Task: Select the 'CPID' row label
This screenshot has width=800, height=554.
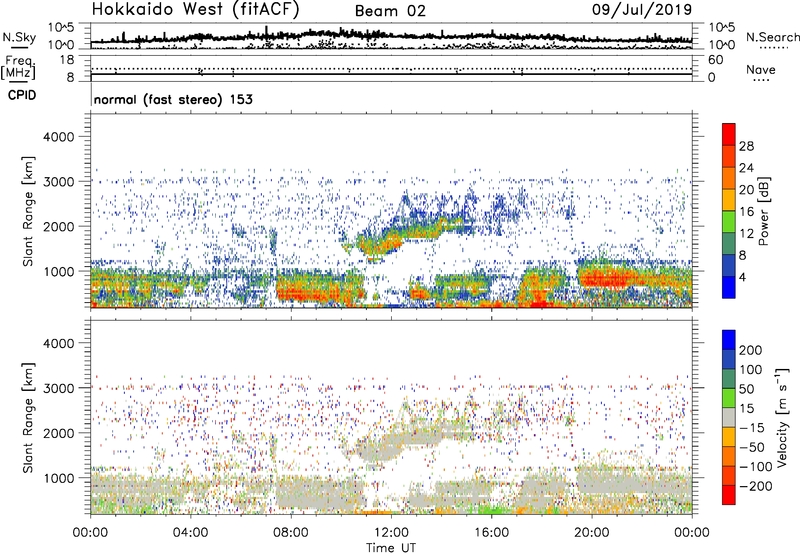Action: (22, 95)
